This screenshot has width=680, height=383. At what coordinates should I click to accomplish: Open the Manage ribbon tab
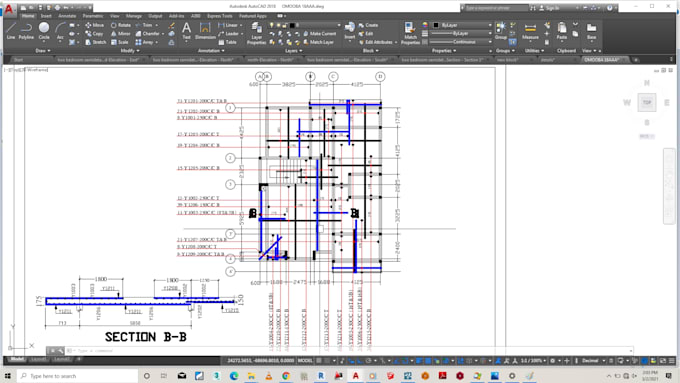[134, 16]
